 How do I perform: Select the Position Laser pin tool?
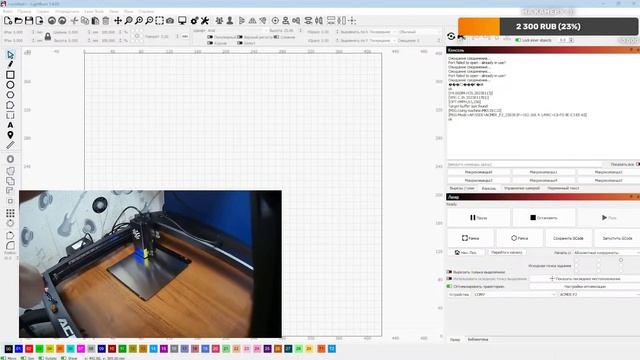coord(10,135)
